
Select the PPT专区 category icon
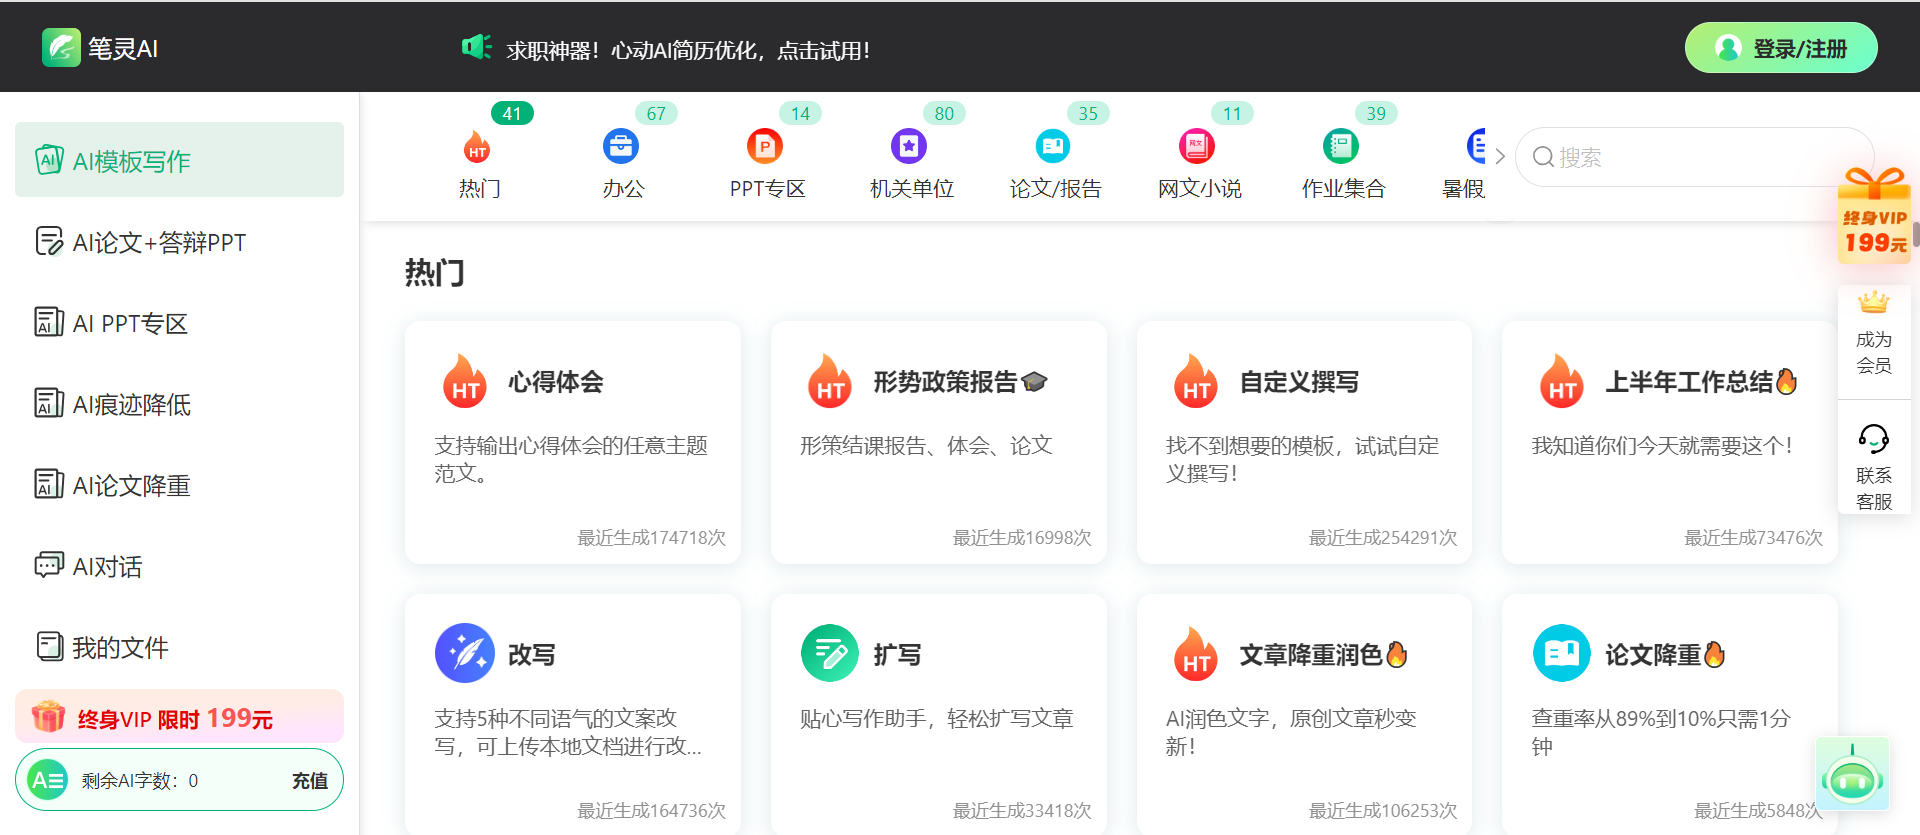click(x=765, y=146)
